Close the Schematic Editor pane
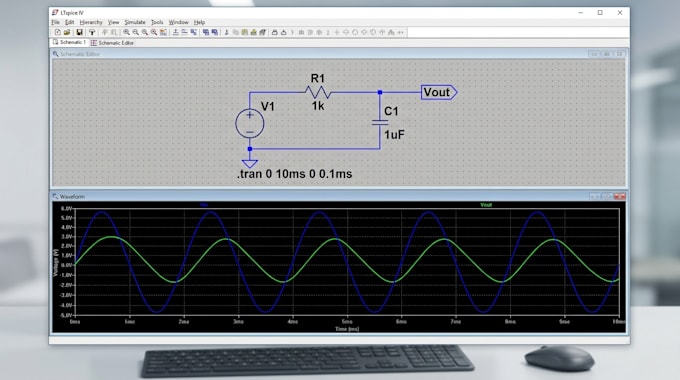The width and height of the screenshot is (680, 380). [x=620, y=54]
